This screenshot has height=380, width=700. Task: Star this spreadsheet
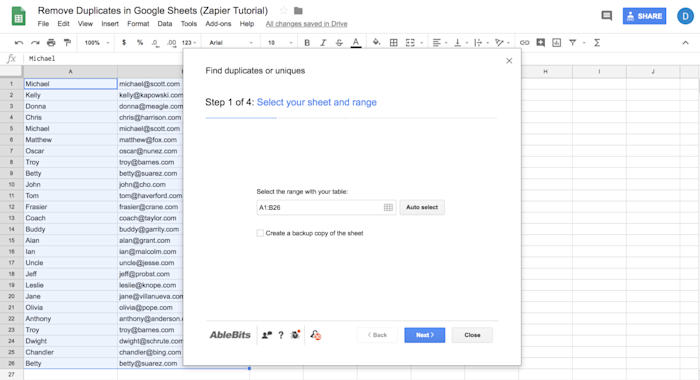(x=283, y=10)
